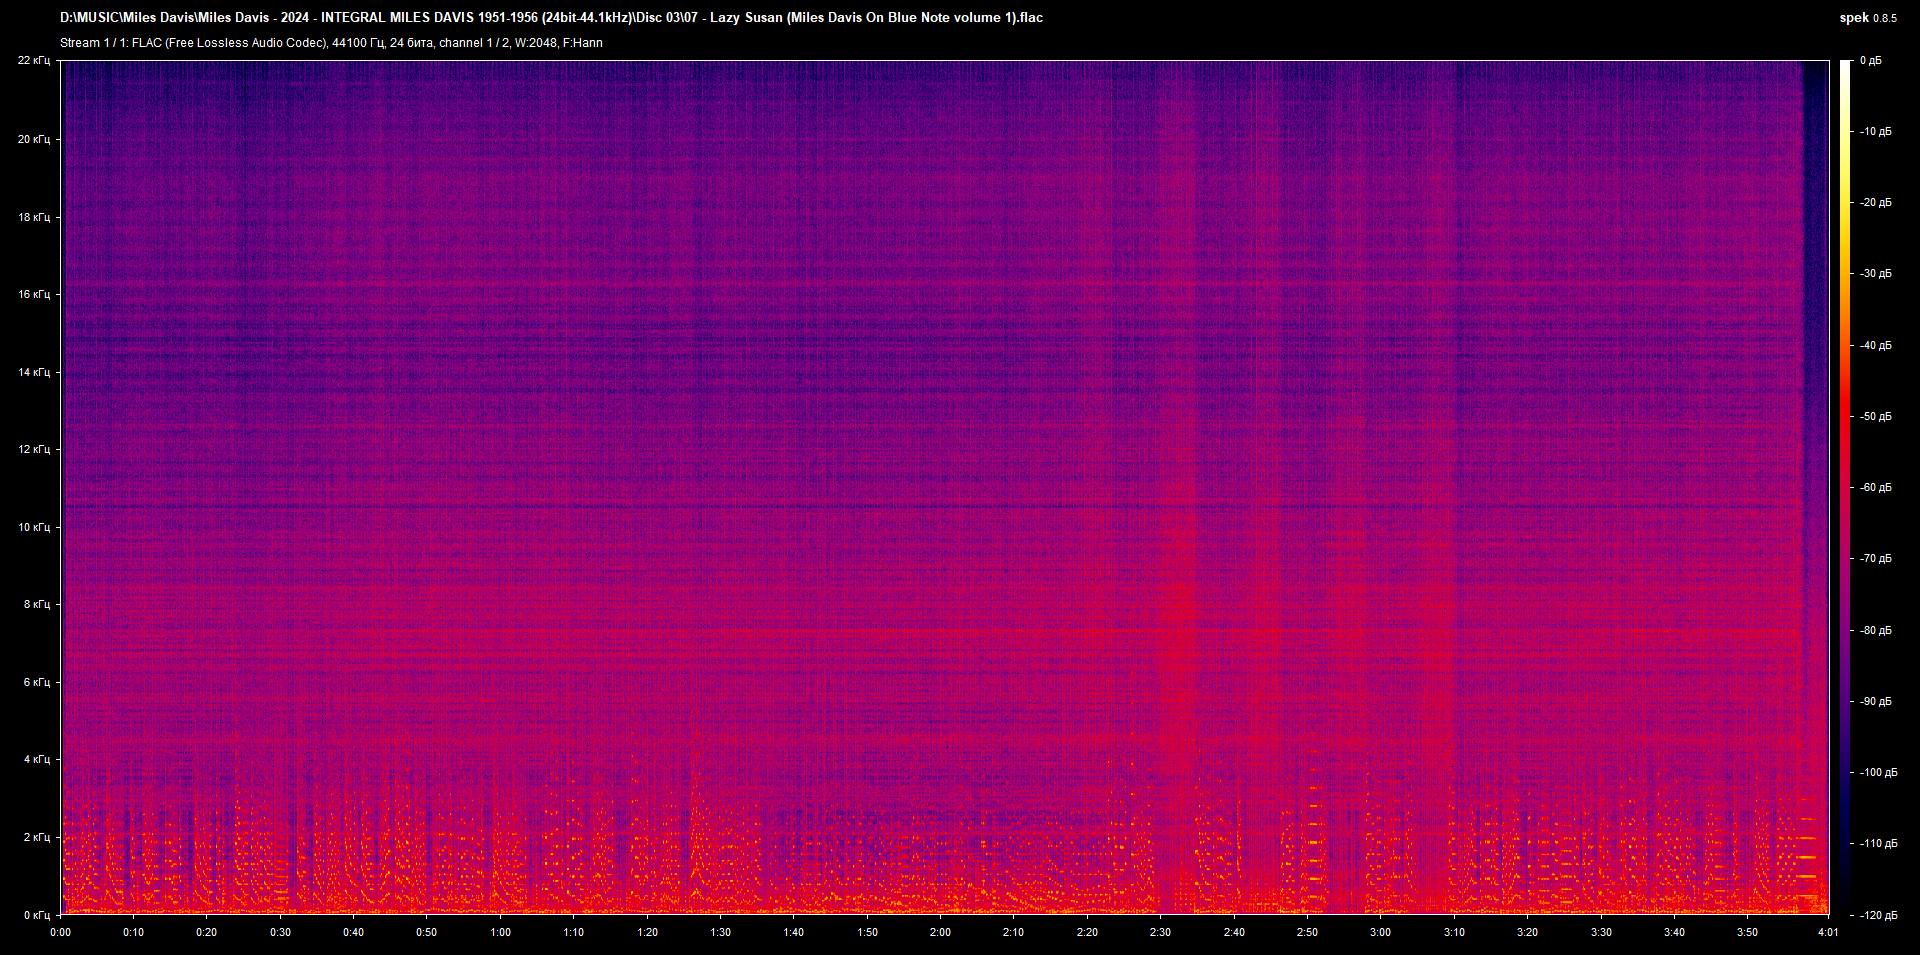Click the -120 дБ color scale label
This screenshot has width=1920, height=955.
point(1877,915)
